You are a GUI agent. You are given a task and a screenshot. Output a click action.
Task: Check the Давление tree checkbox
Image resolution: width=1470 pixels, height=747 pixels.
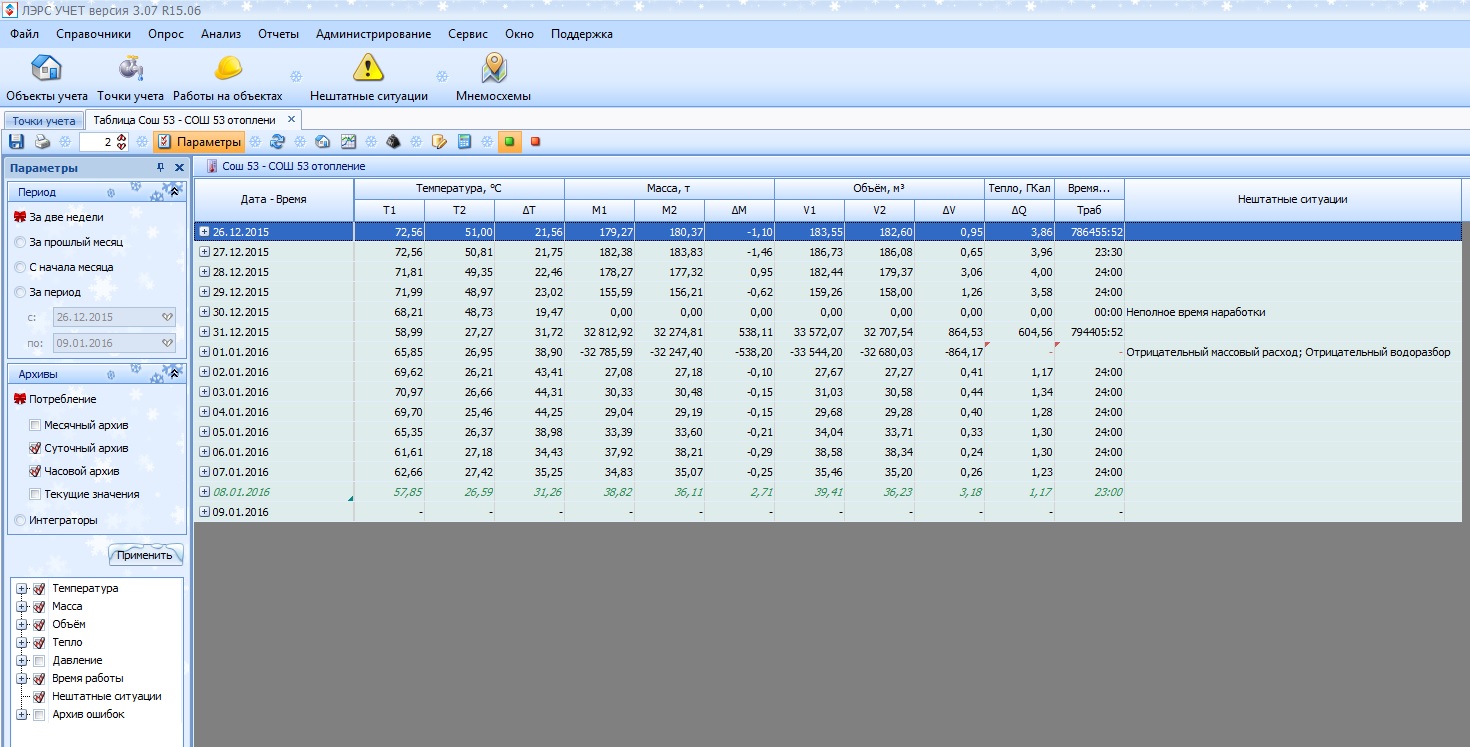[39, 661]
